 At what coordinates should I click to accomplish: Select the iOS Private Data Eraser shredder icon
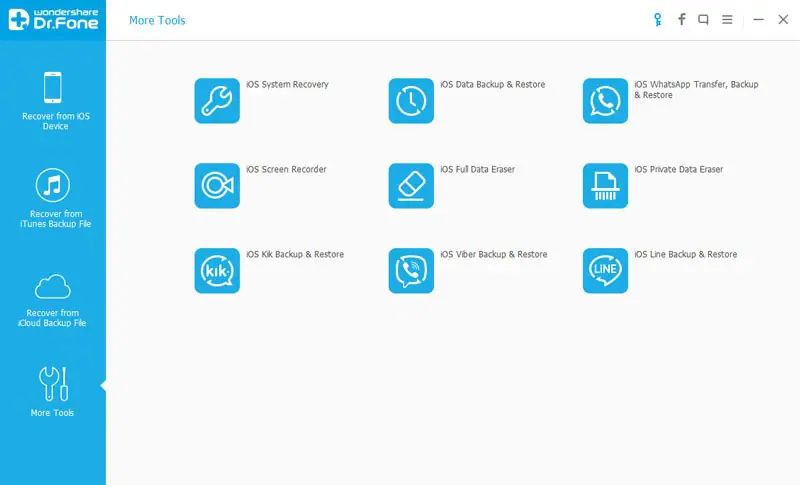coord(605,186)
